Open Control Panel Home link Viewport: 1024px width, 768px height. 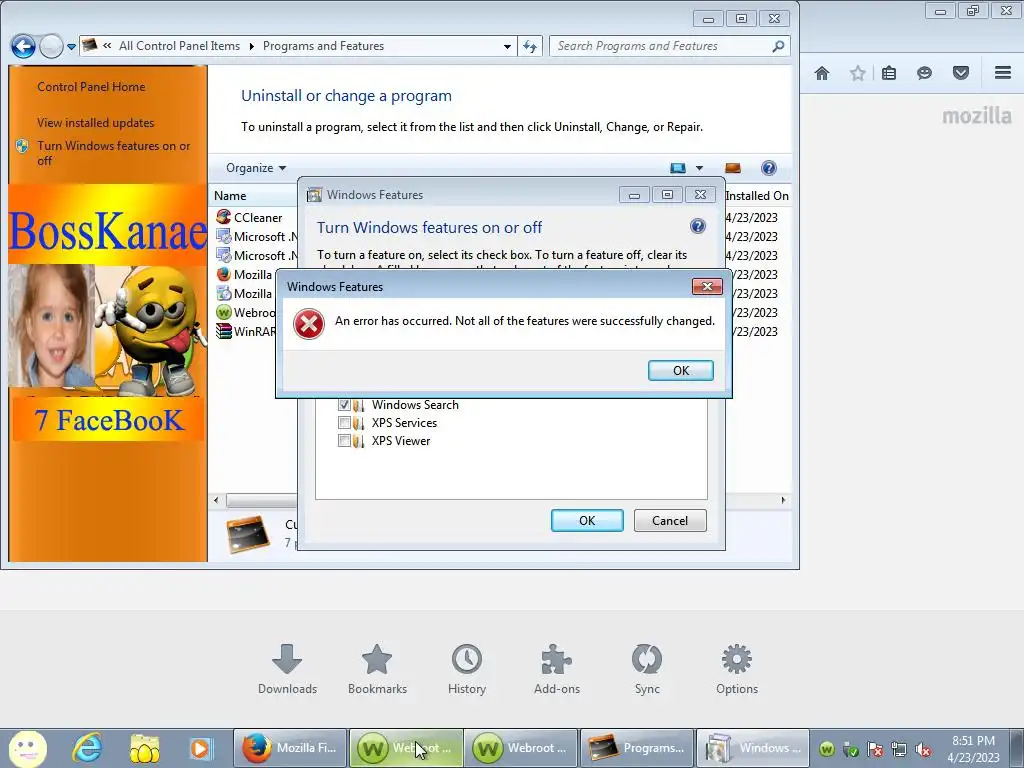[91, 87]
